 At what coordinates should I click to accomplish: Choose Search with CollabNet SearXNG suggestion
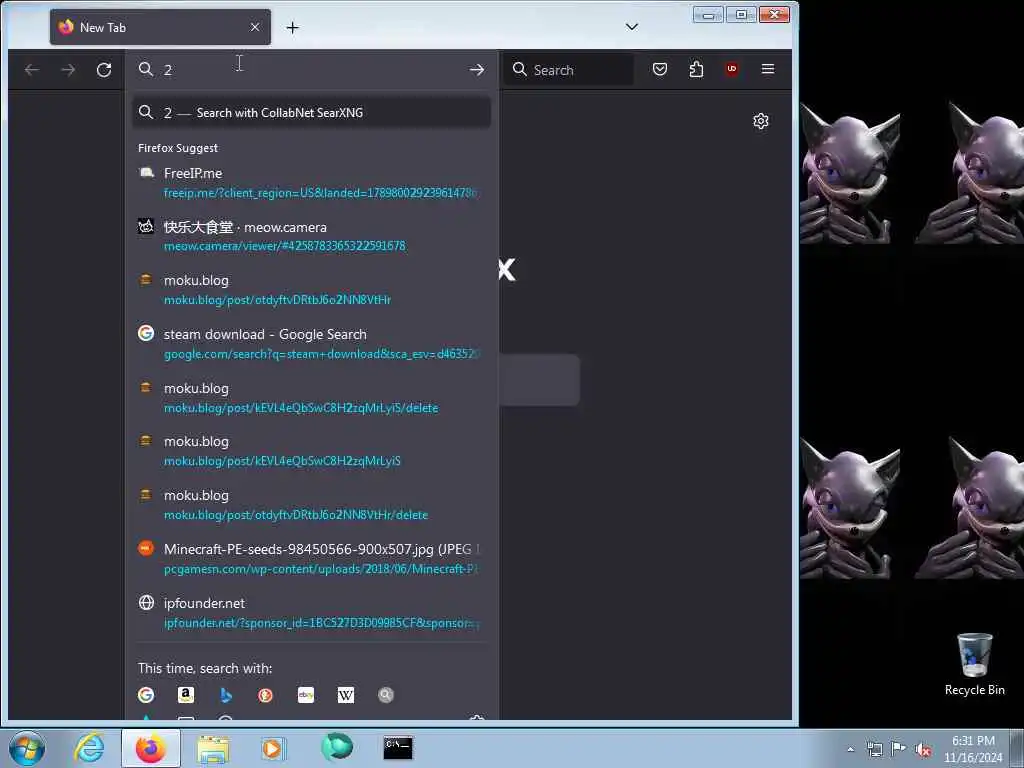point(312,113)
